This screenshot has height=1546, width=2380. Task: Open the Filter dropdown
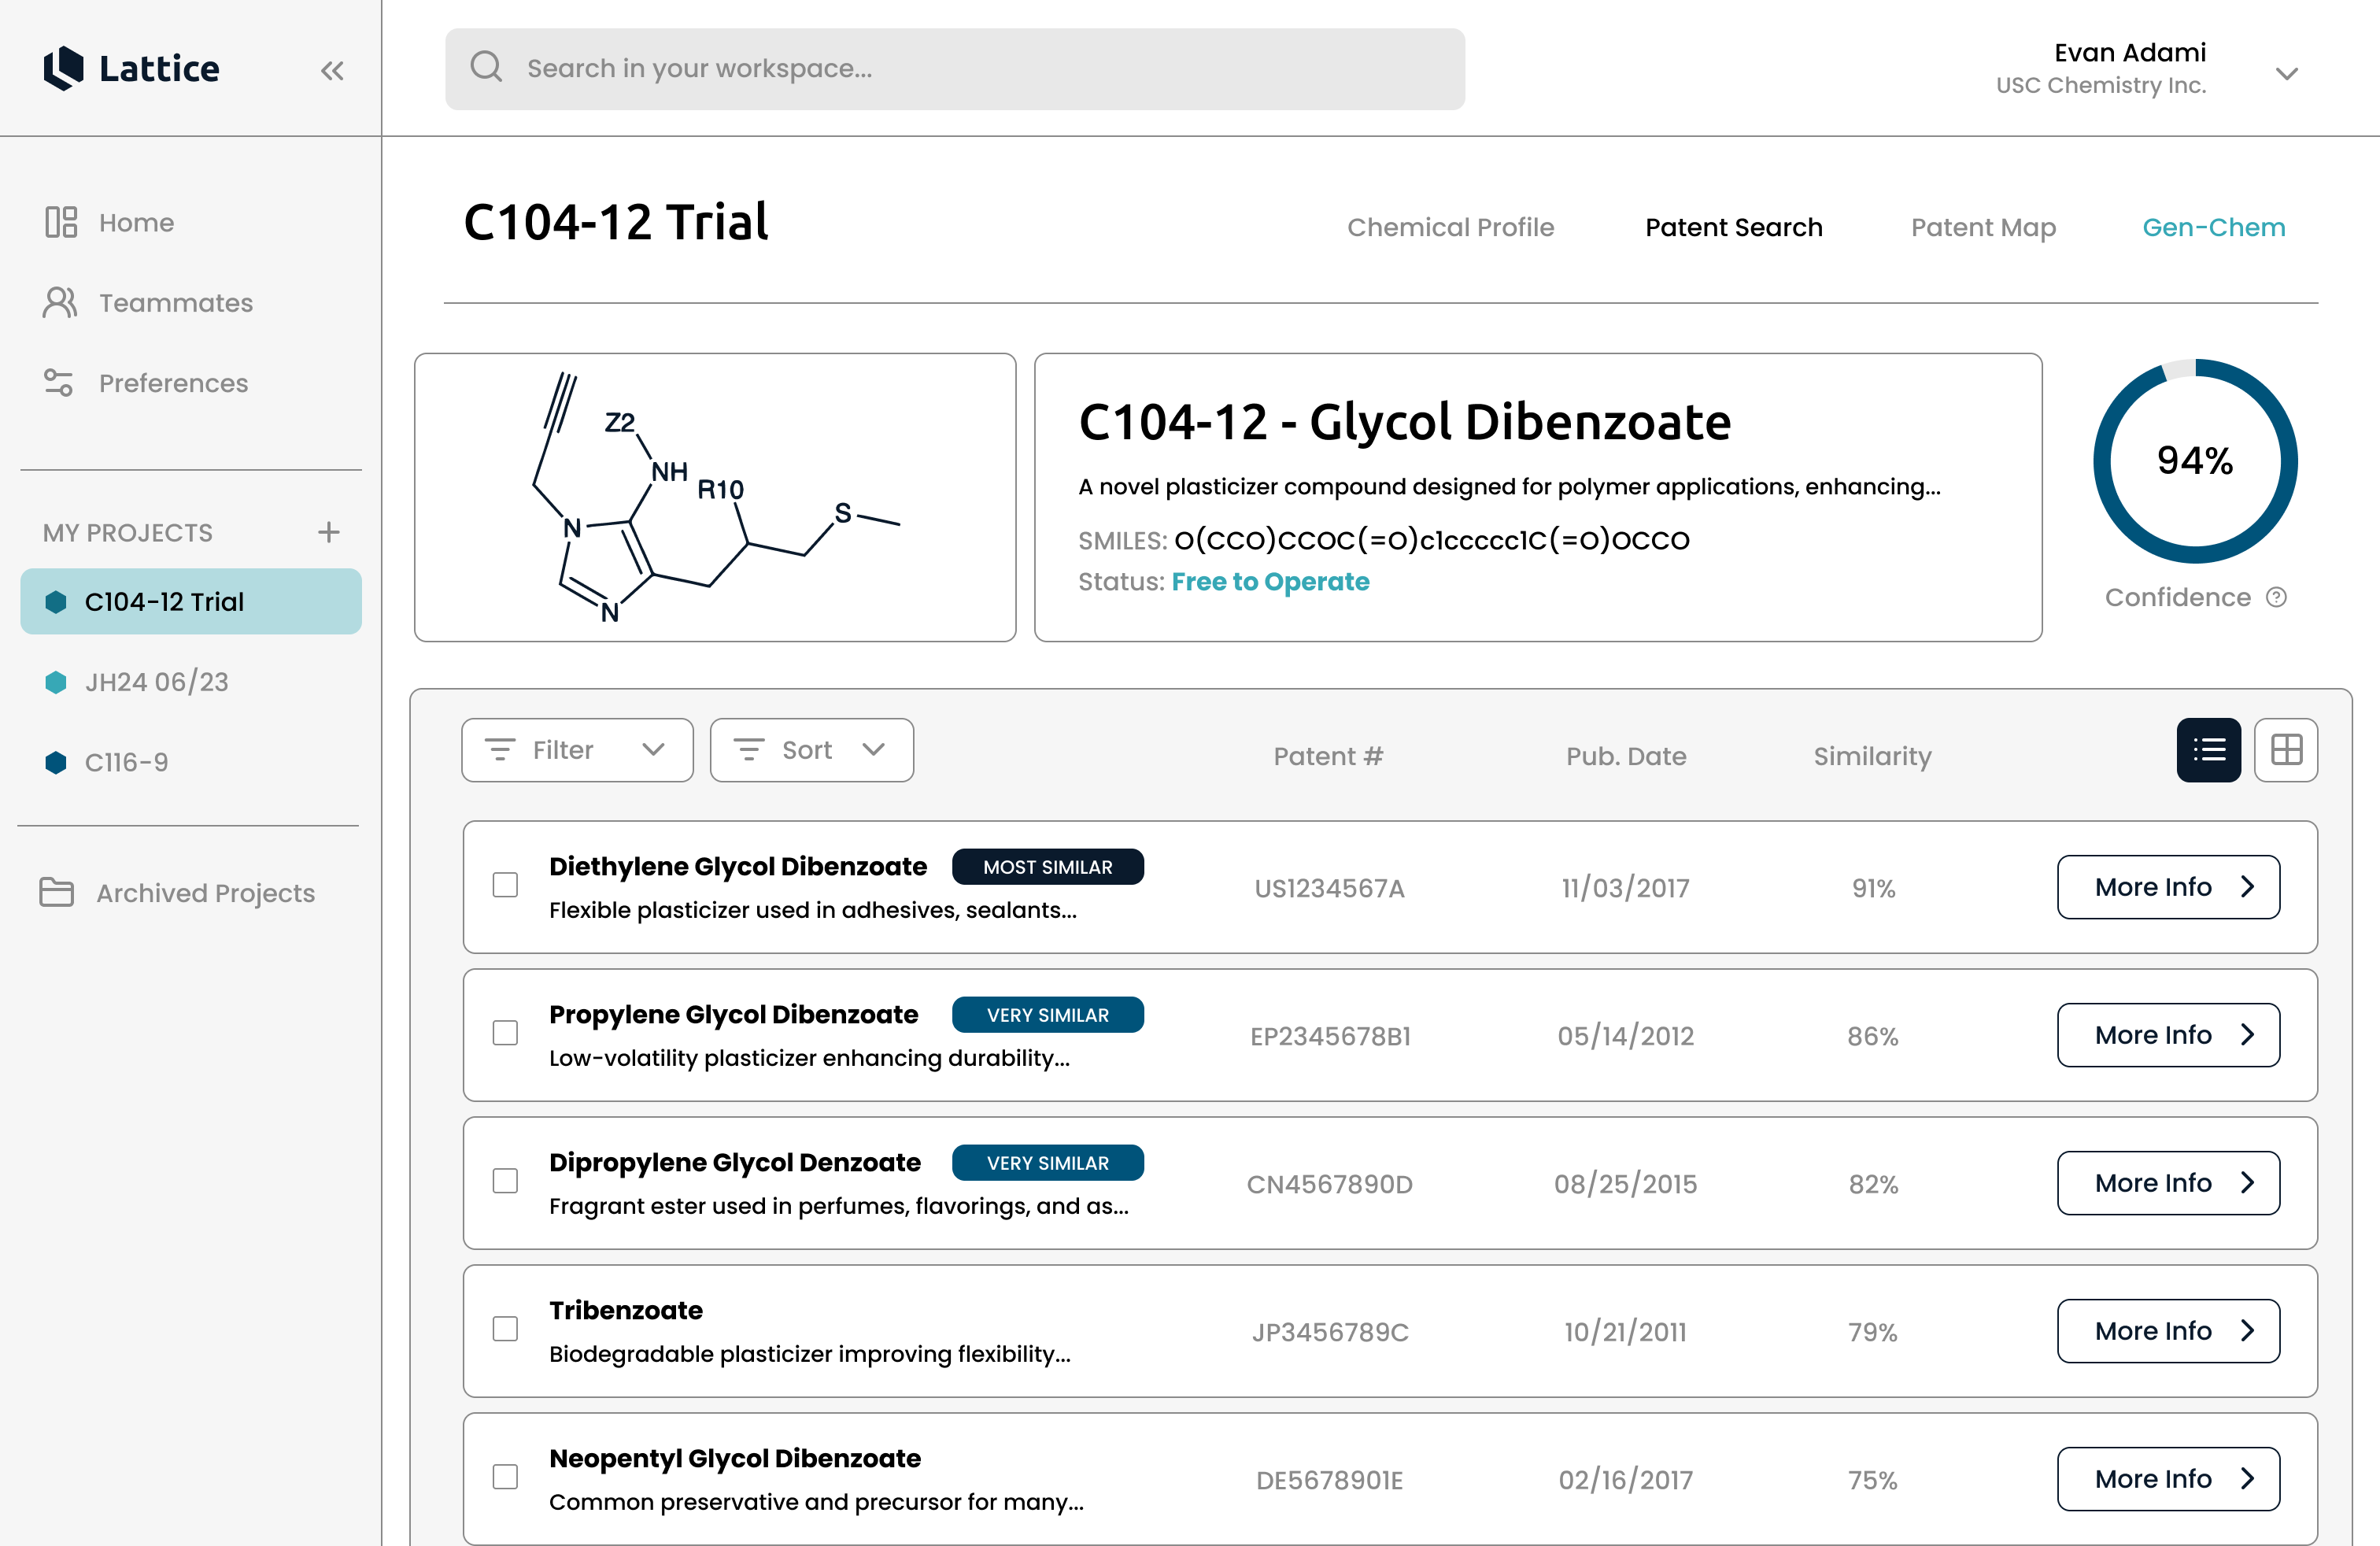[x=576, y=750]
